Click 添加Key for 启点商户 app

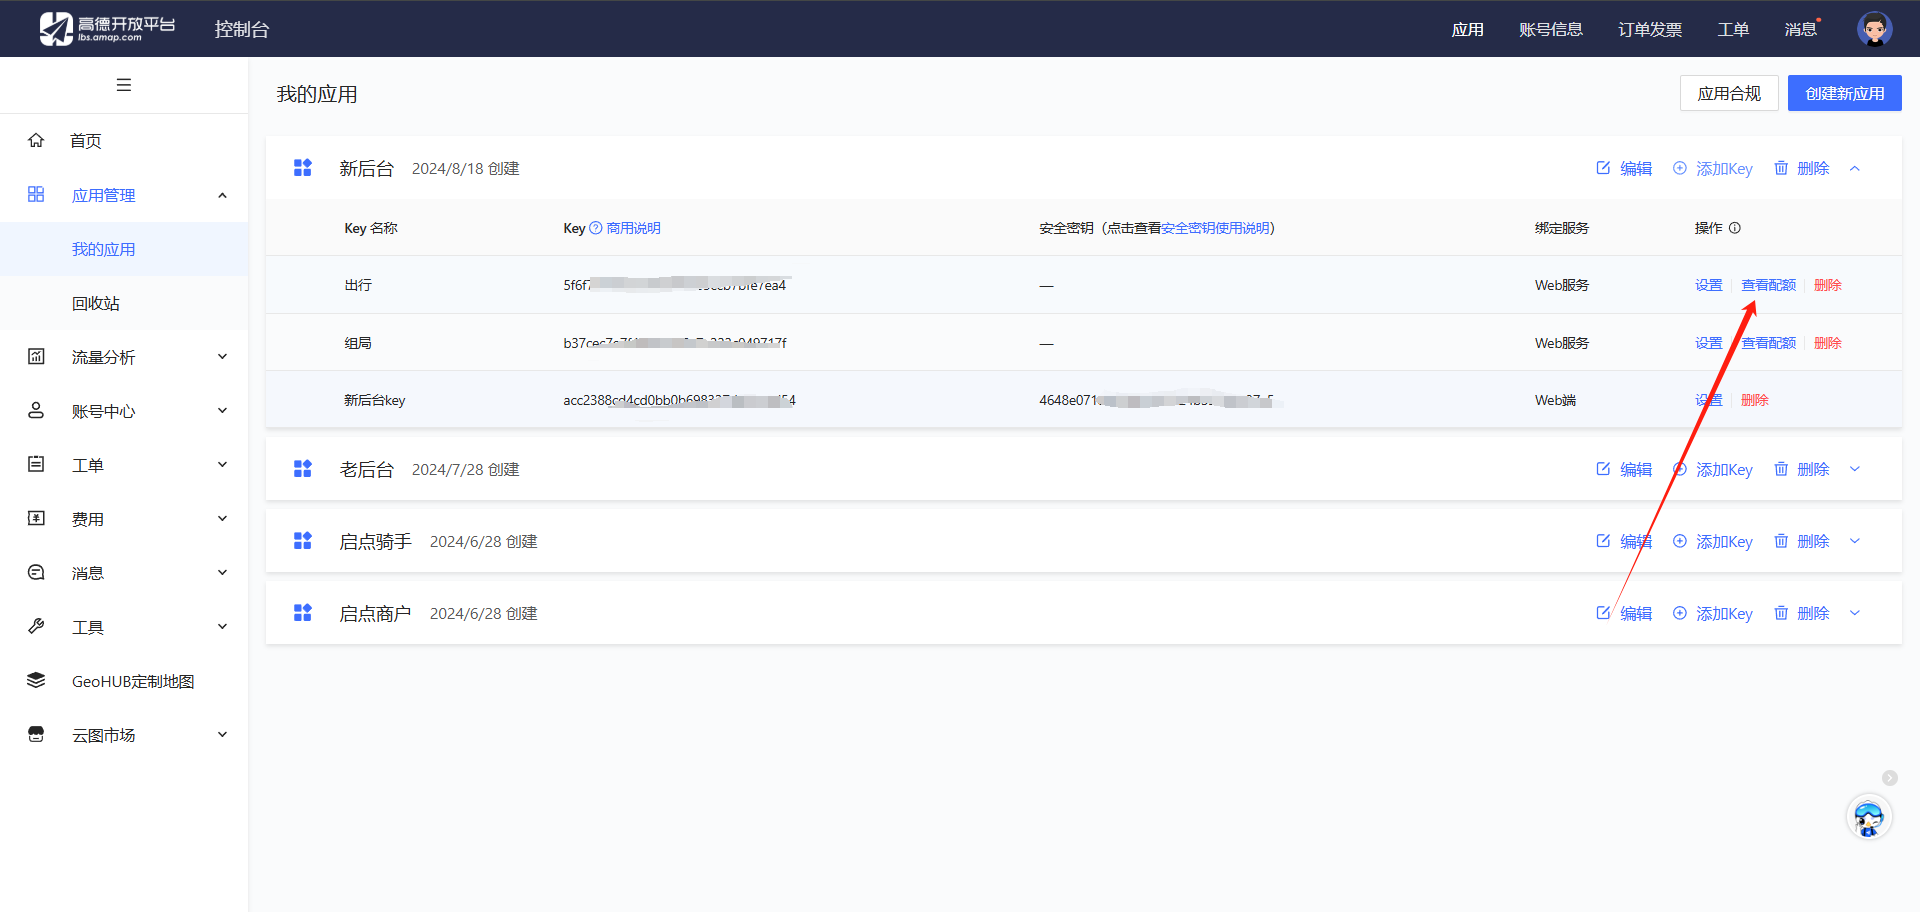point(1713,613)
